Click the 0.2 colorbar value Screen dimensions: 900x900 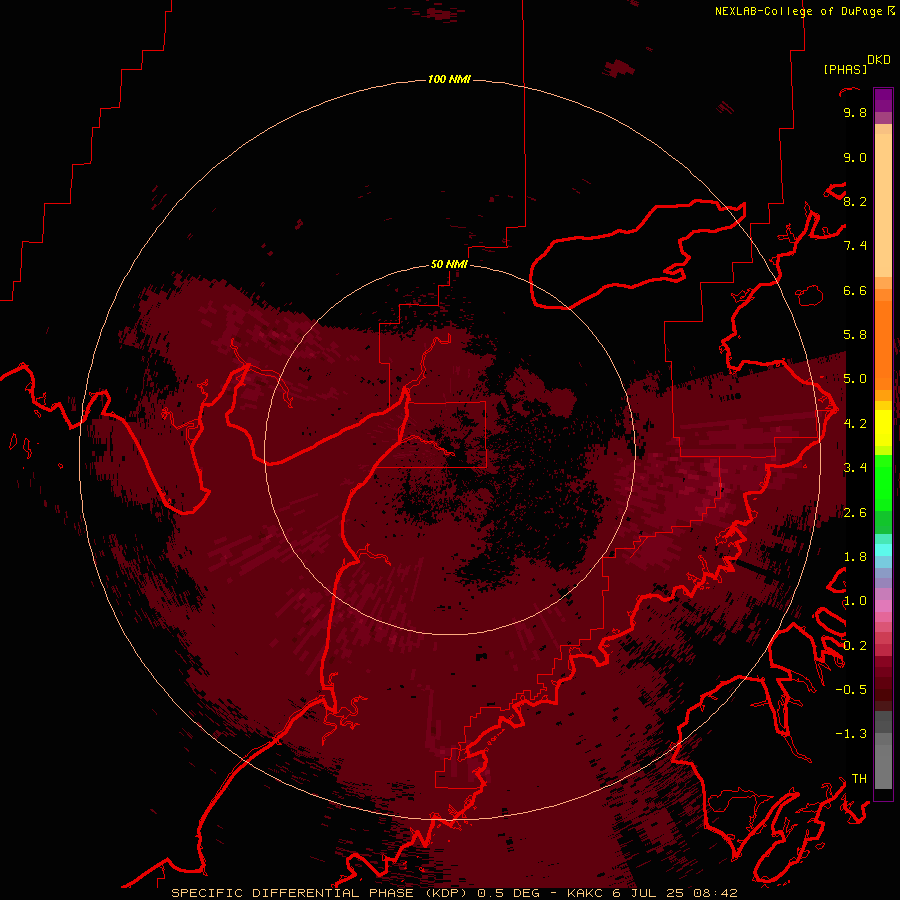pyautogui.click(x=855, y=646)
